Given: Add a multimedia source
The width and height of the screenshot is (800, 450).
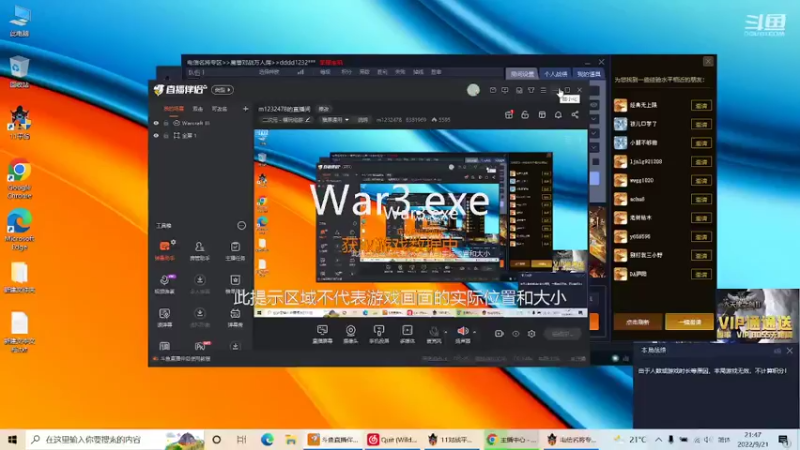Looking at the screenshot, I should [x=407, y=334].
